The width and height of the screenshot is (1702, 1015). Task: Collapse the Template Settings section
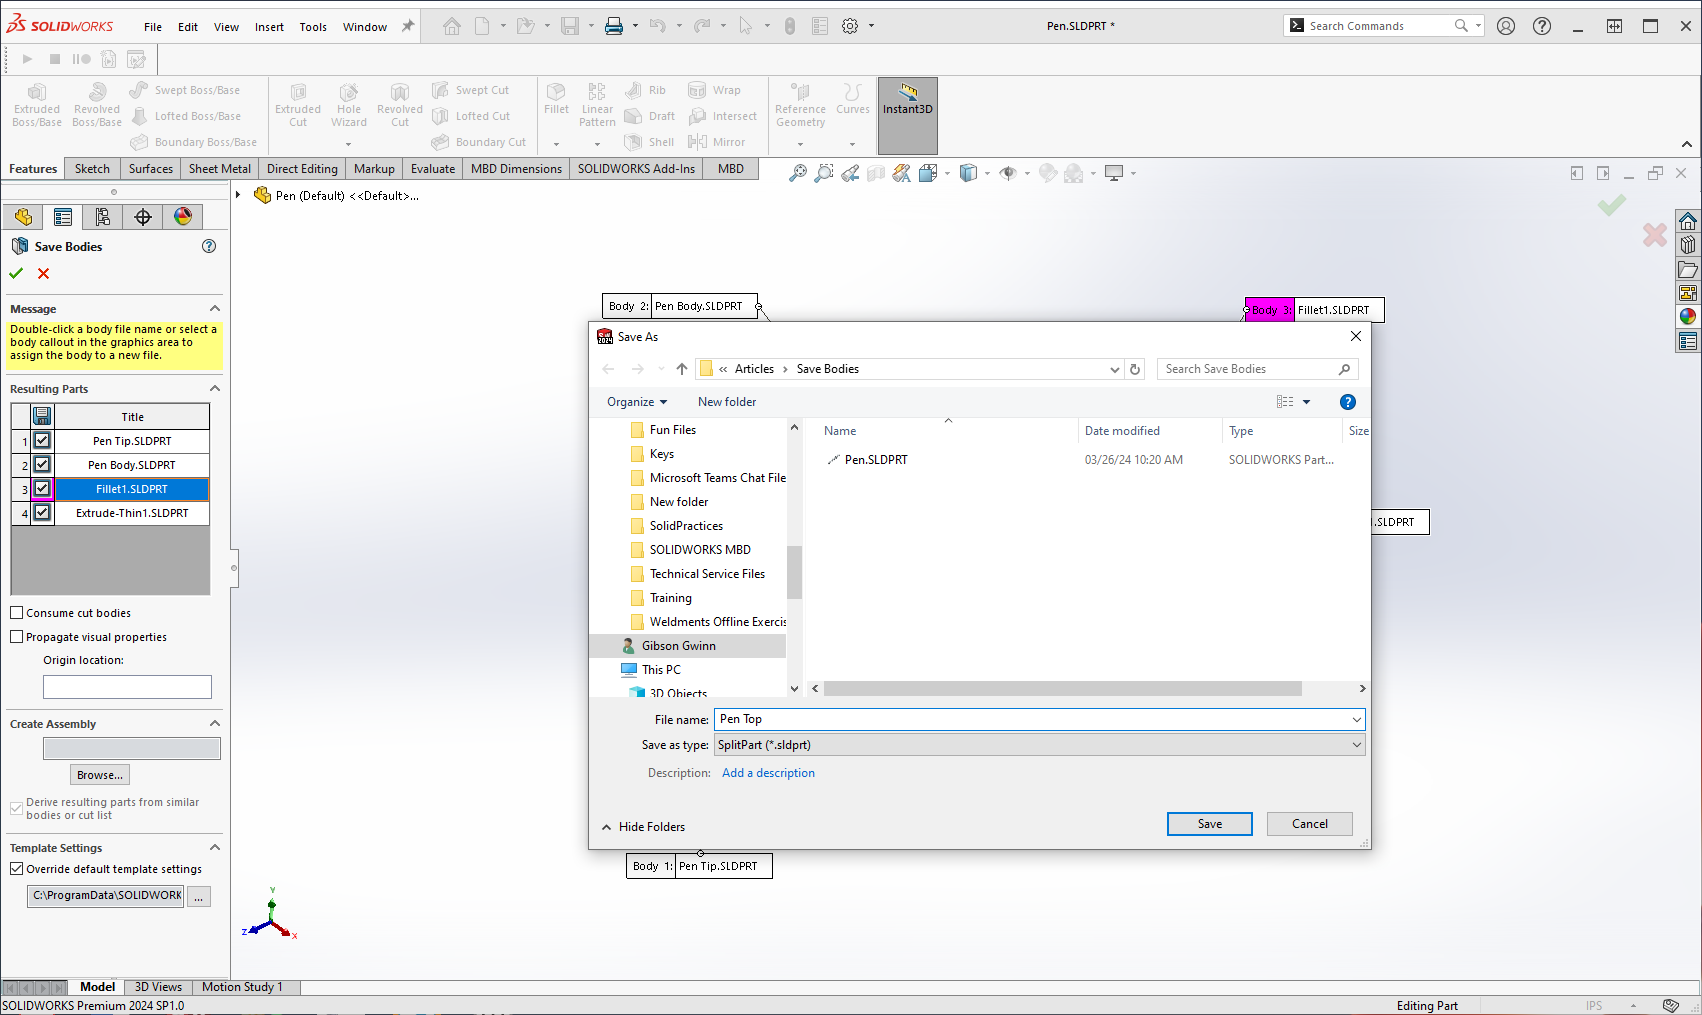[x=214, y=848]
